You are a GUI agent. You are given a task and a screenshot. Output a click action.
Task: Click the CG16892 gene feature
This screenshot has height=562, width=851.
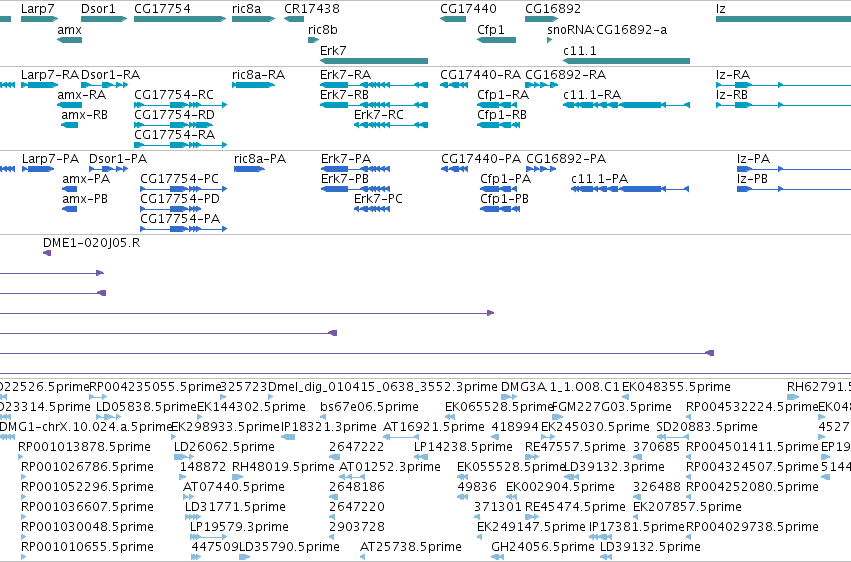tap(542, 19)
